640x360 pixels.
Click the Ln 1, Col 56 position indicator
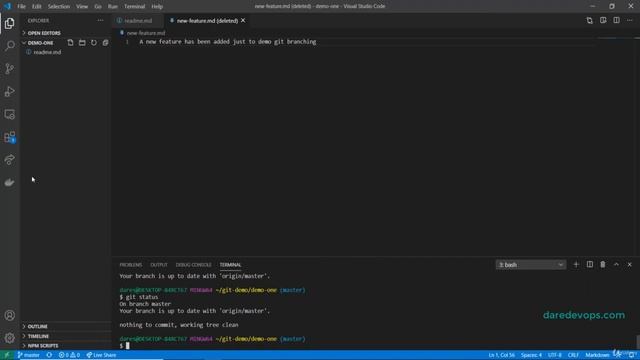502,355
